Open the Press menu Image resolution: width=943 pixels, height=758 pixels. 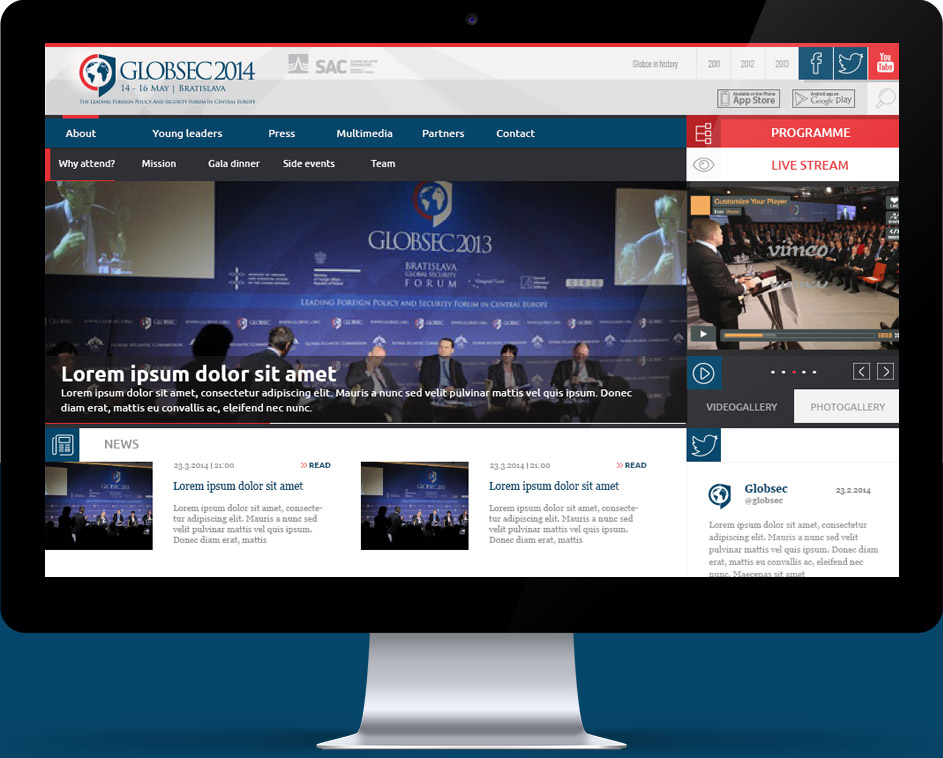pos(281,134)
